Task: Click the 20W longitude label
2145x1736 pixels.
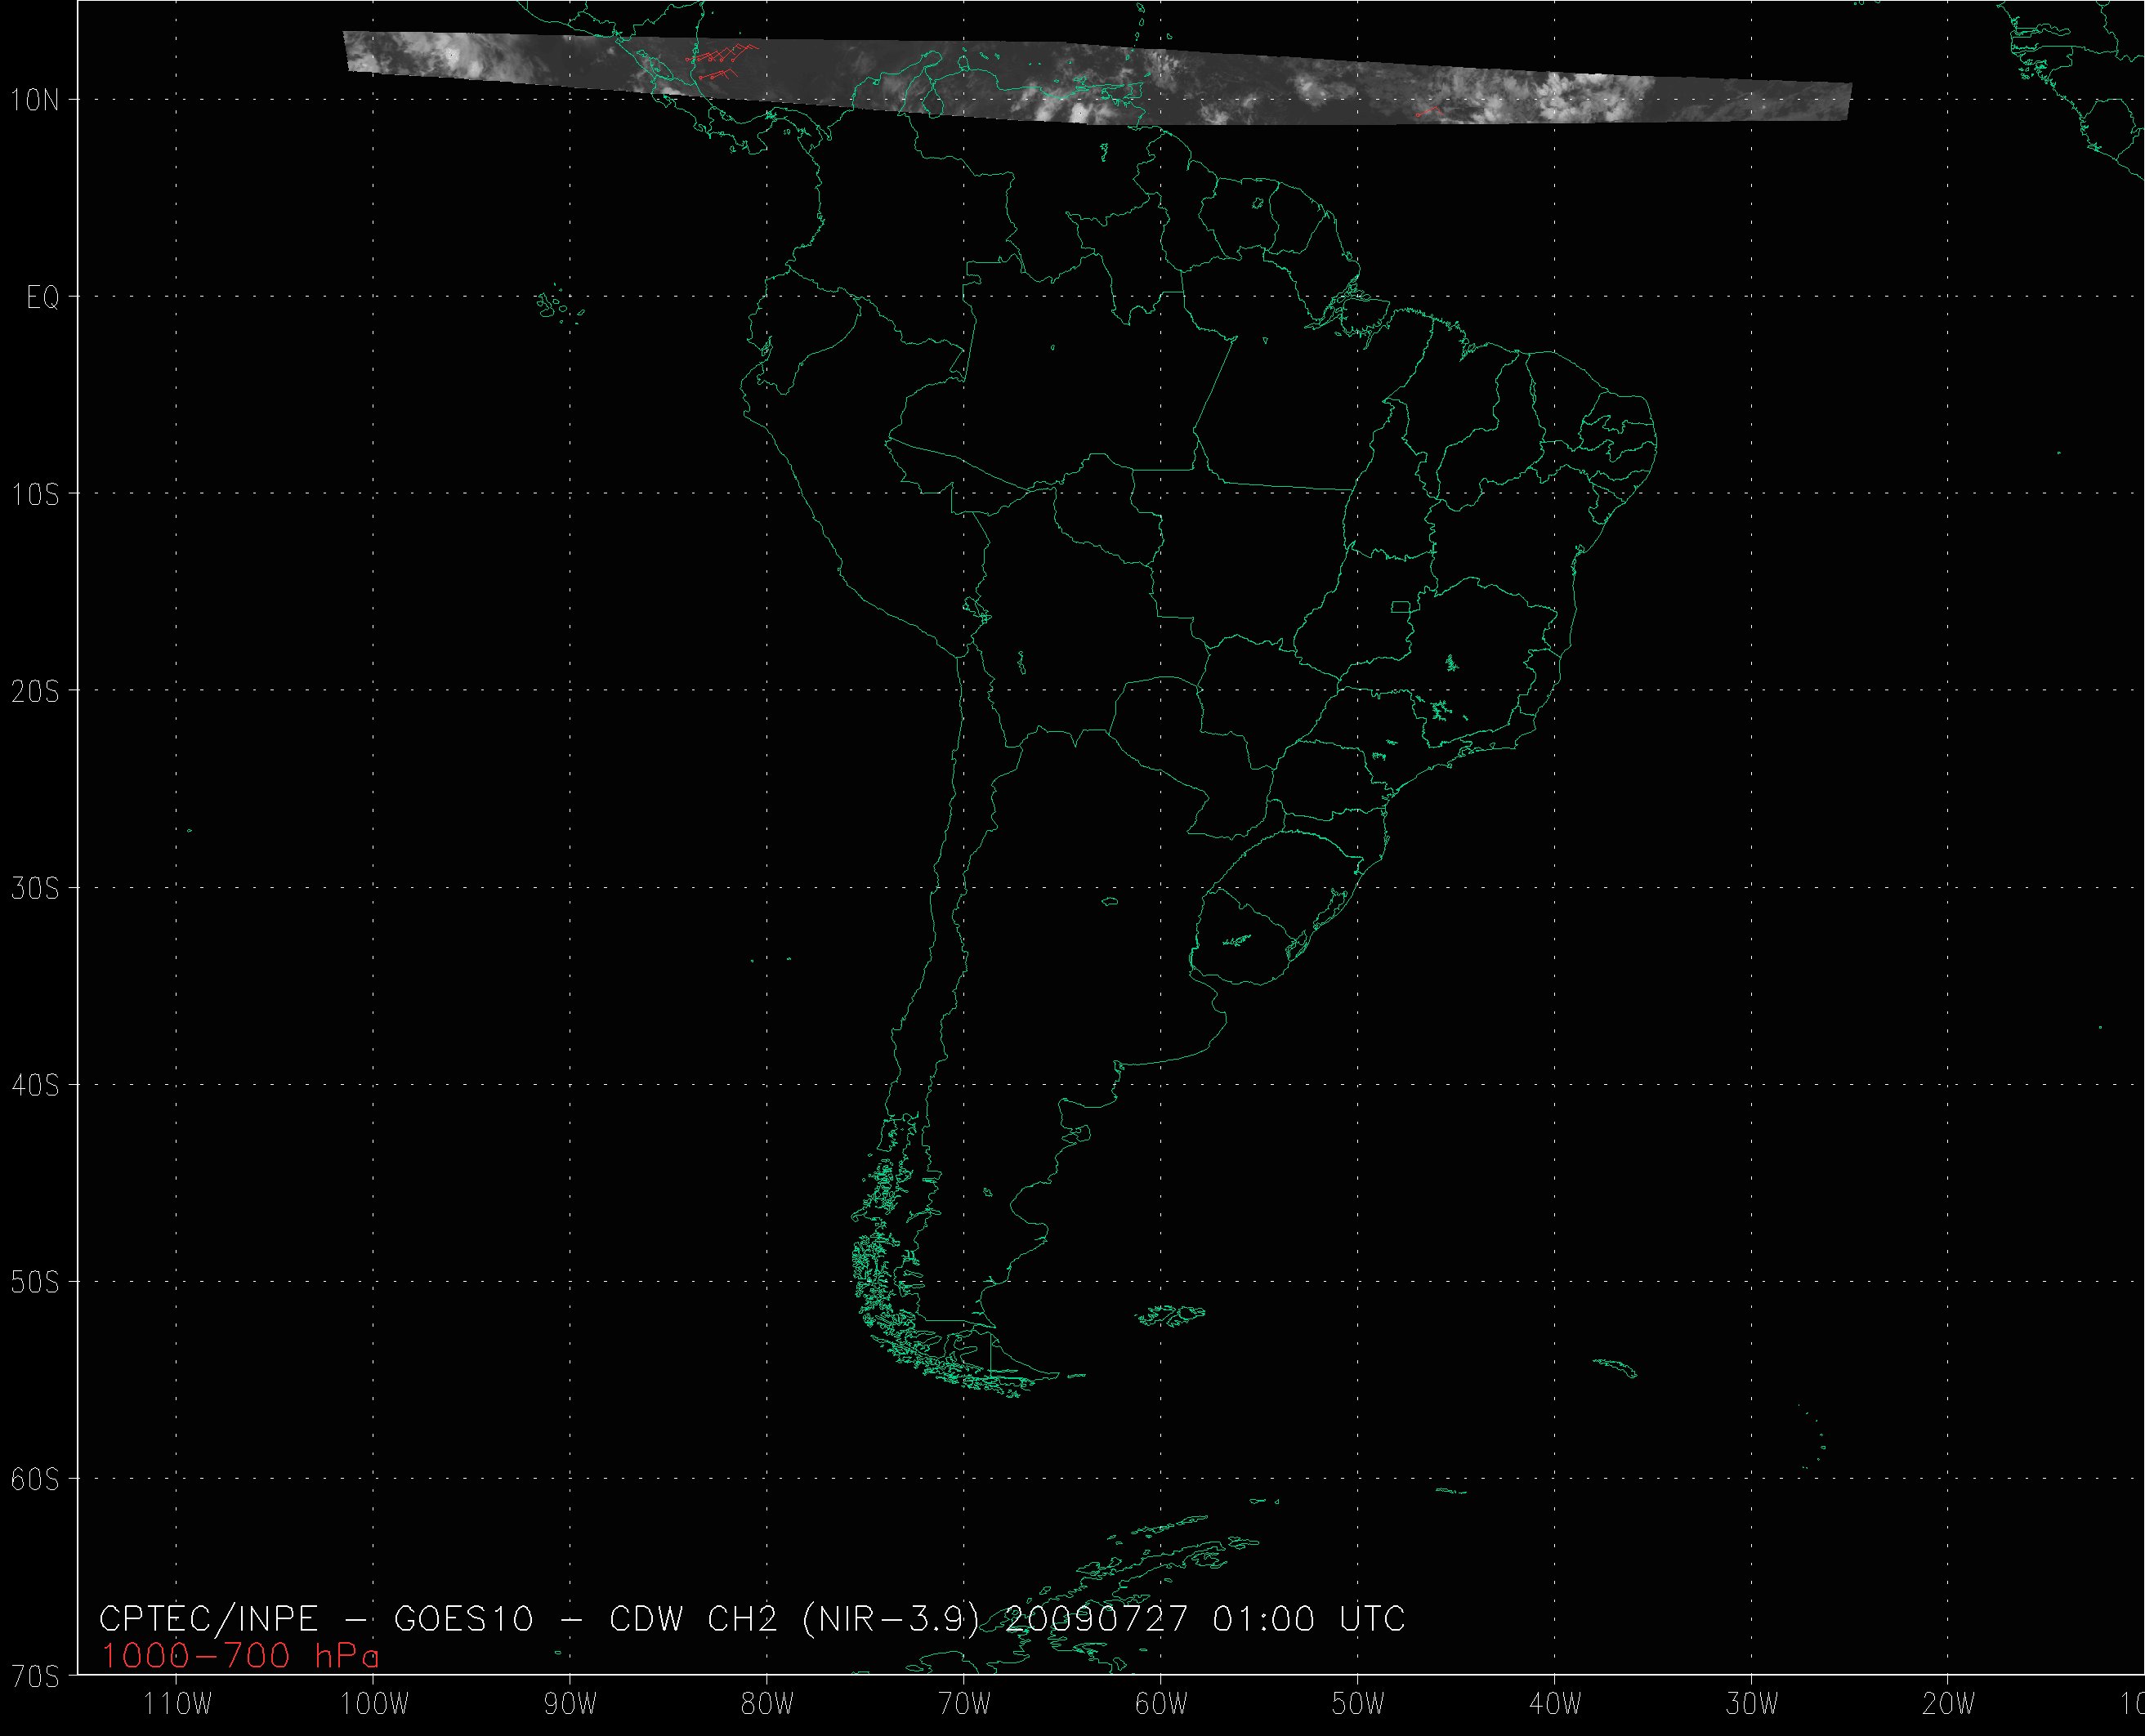Action: tap(1948, 1704)
